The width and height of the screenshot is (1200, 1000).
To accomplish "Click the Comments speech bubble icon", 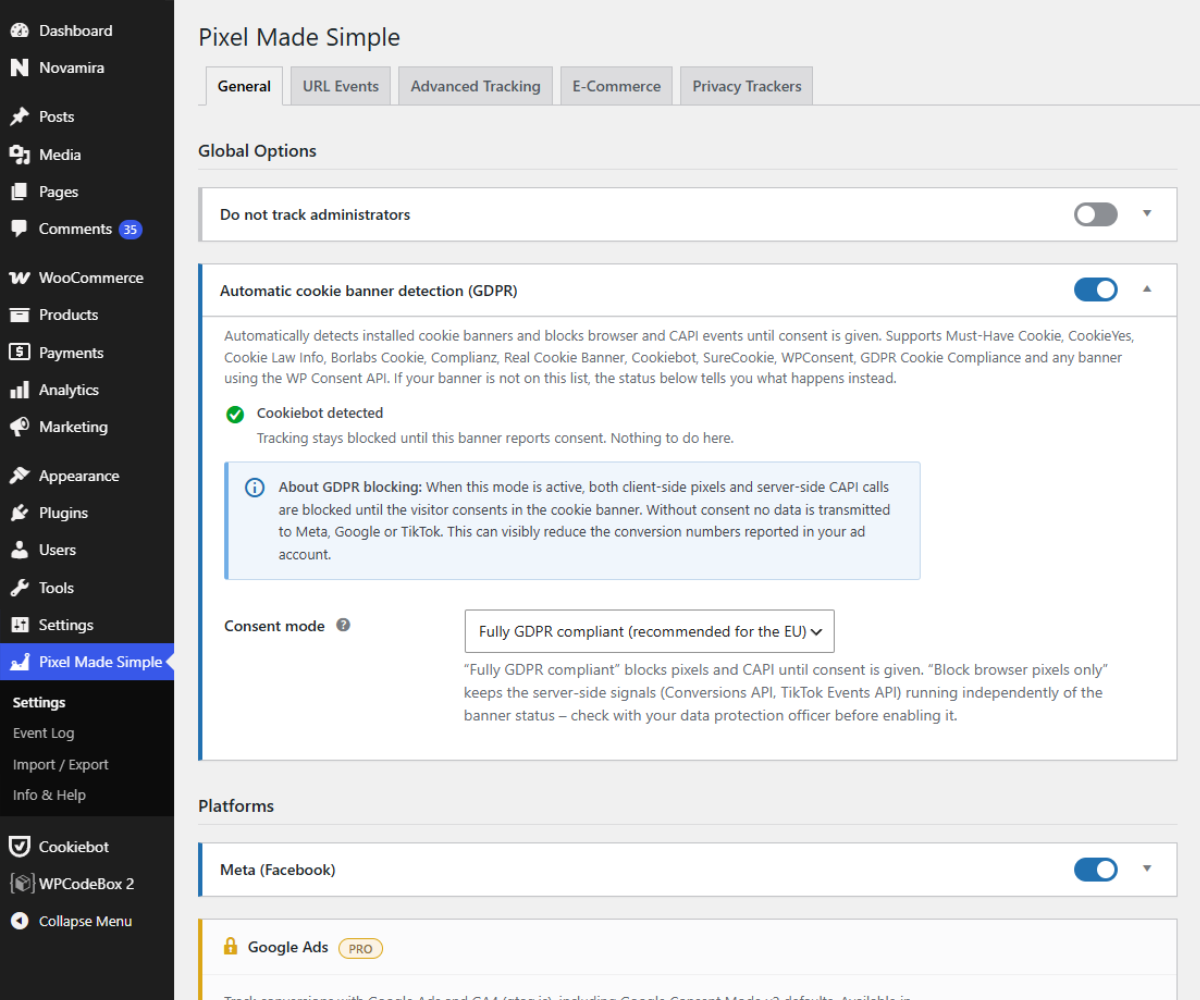I will click(x=19, y=229).
